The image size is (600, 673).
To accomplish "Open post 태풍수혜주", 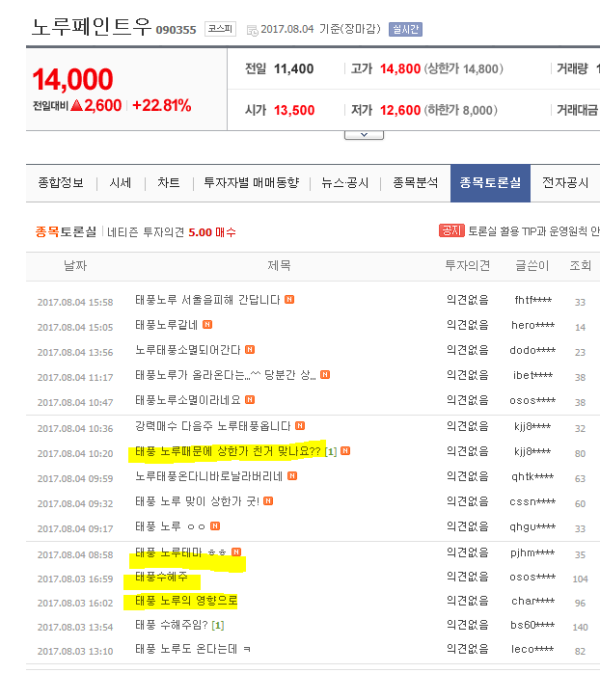I will point(161,576).
